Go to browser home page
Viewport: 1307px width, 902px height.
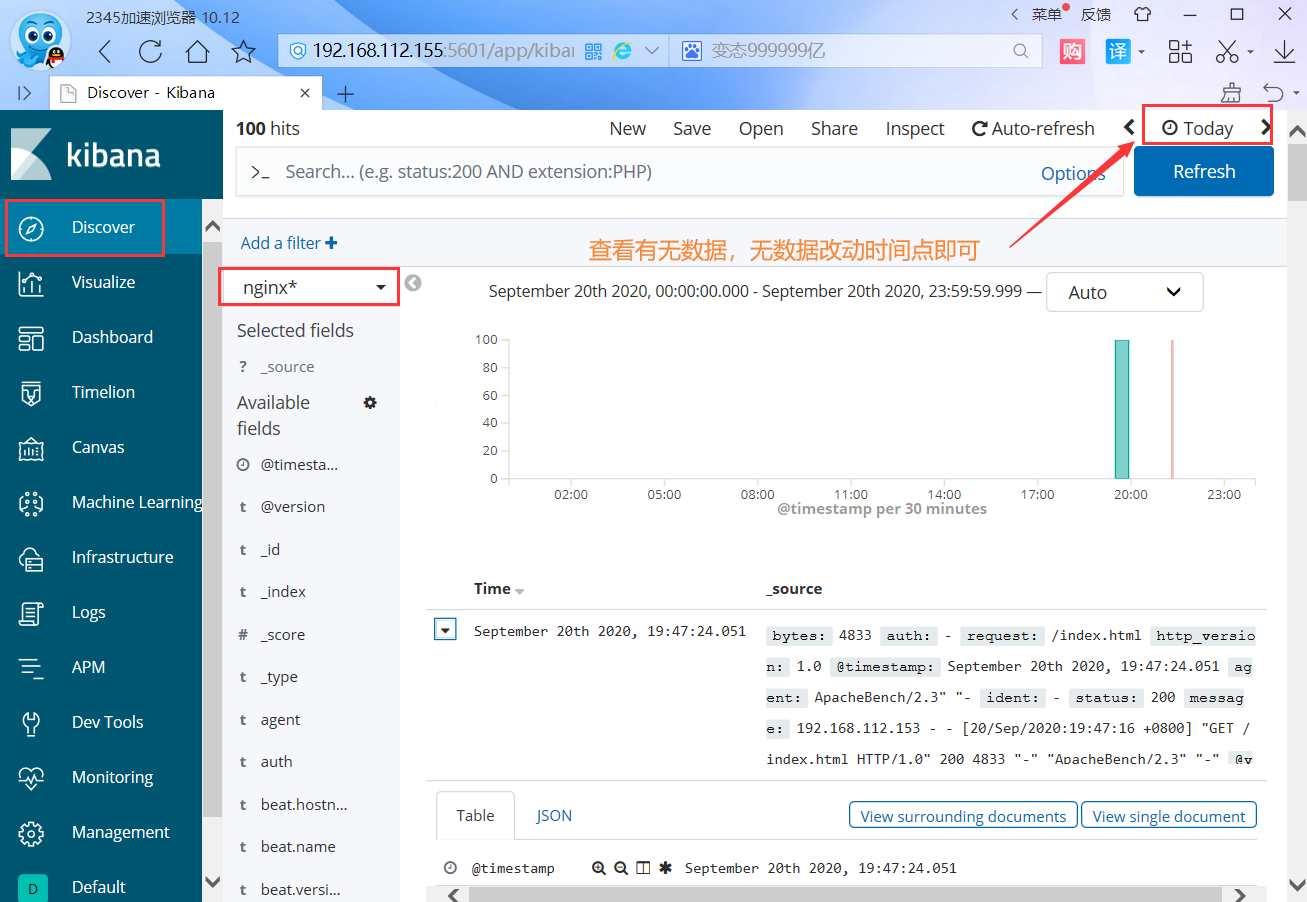click(x=198, y=51)
